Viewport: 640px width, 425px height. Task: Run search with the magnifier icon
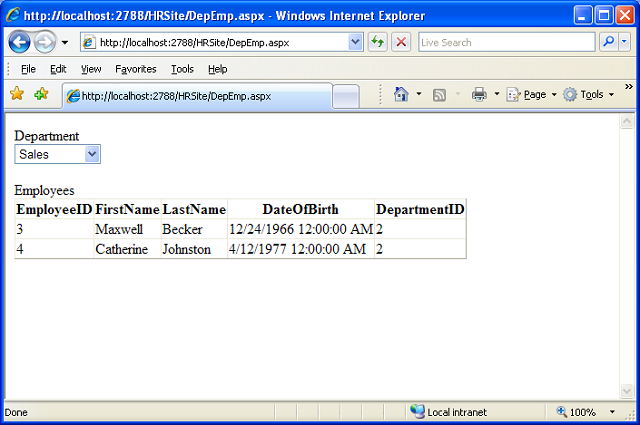pyautogui.click(x=608, y=42)
